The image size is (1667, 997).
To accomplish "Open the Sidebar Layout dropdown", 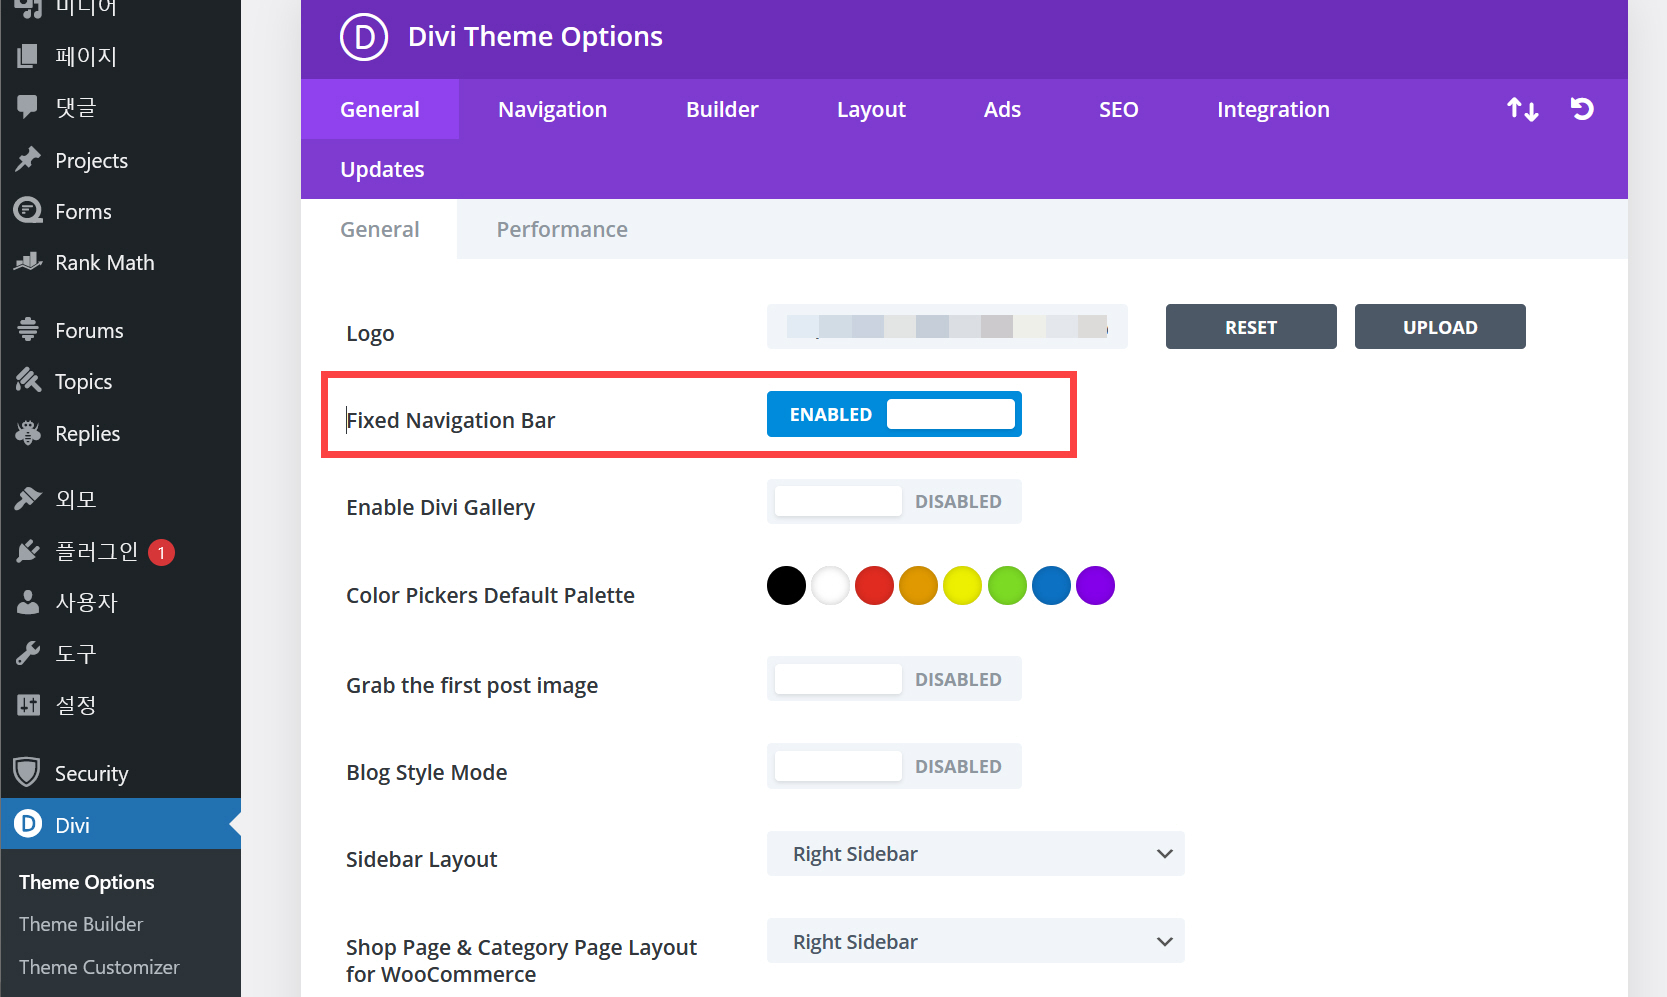I will tap(976, 854).
